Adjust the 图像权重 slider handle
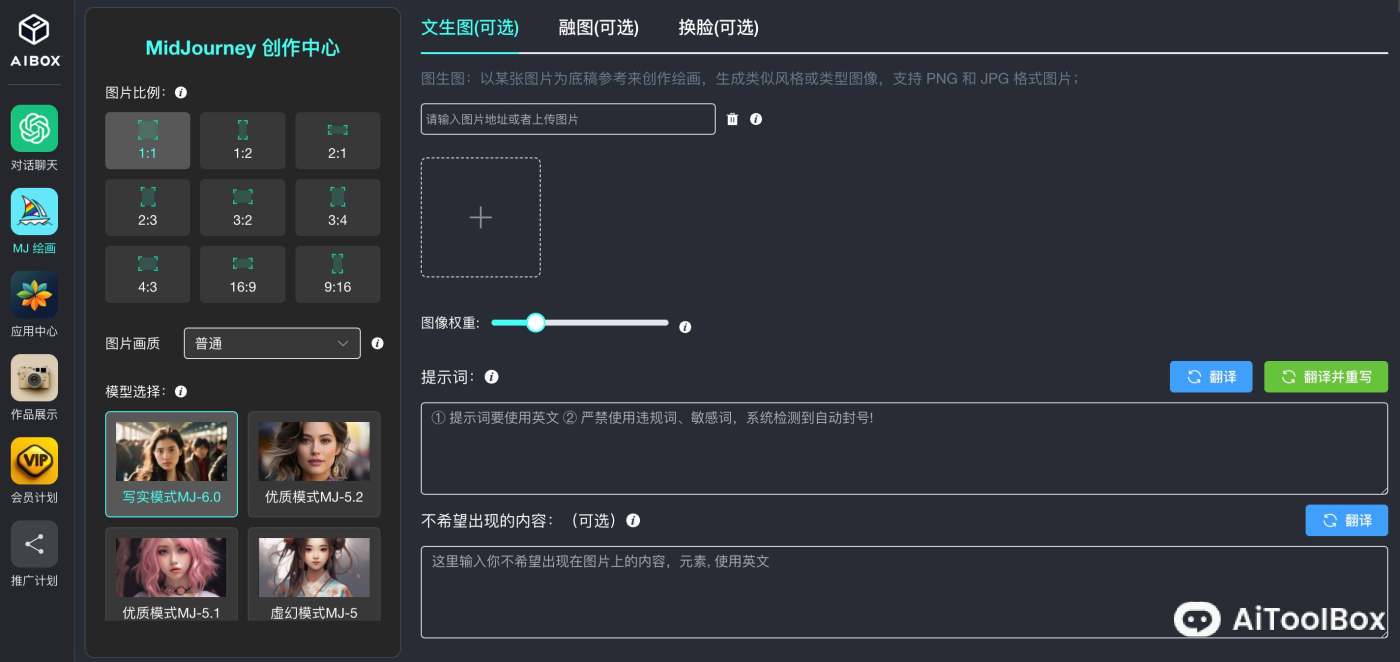1400x662 pixels. tap(535, 322)
